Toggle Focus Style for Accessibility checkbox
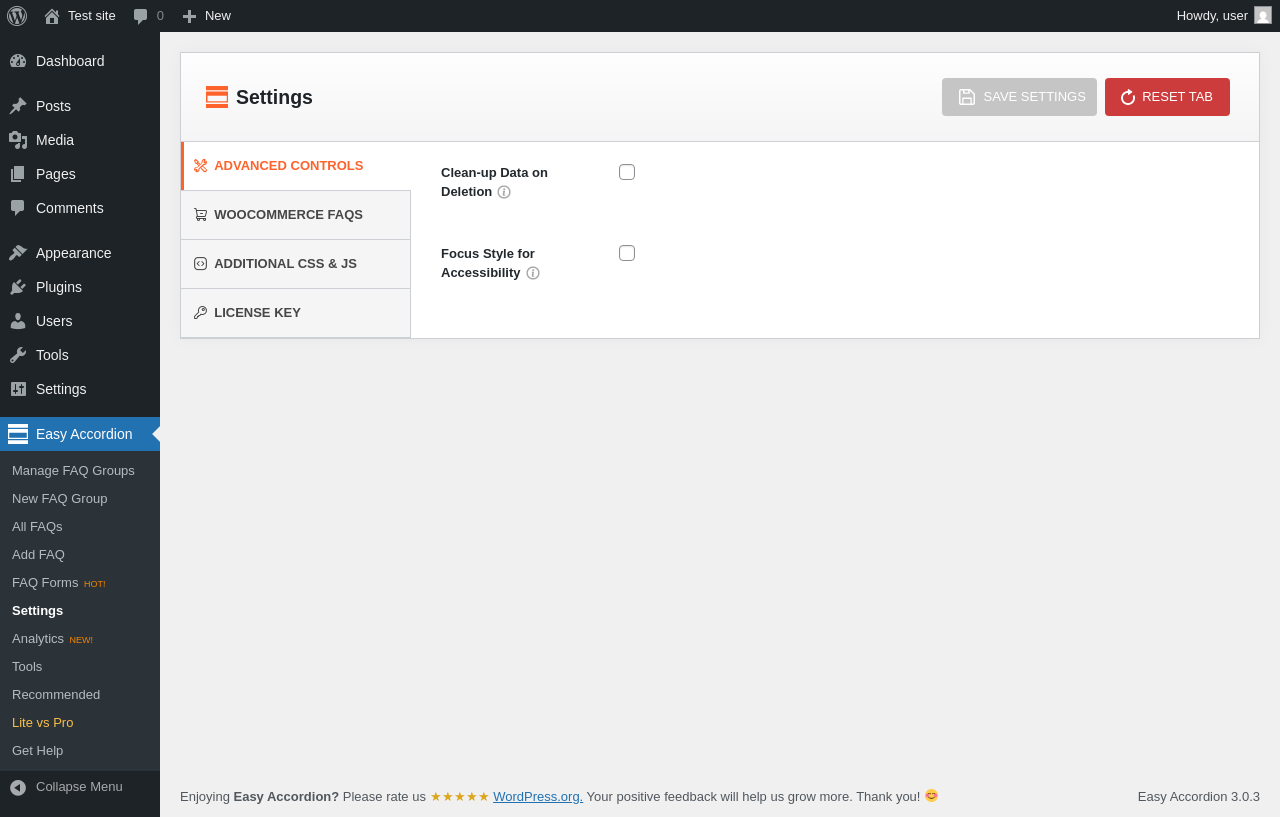This screenshot has height=817, width=1280. click(x=627, y=253)
